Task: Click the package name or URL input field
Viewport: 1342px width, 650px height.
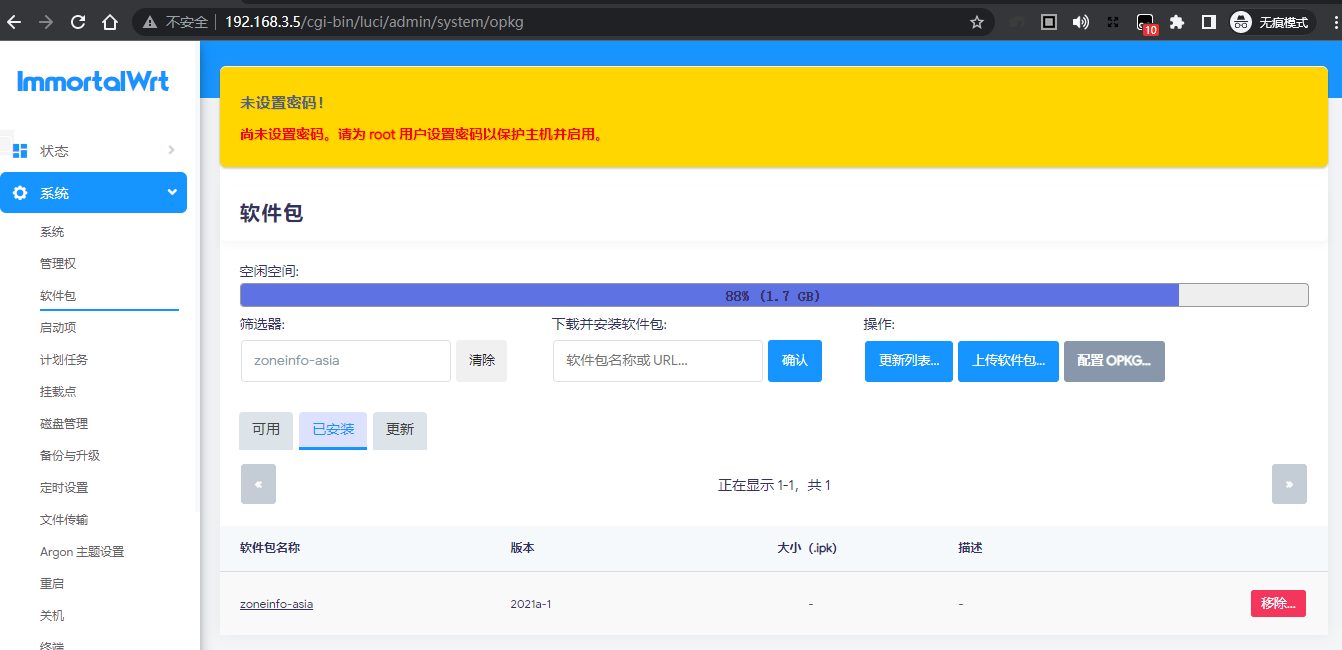Action: point(657,361)
